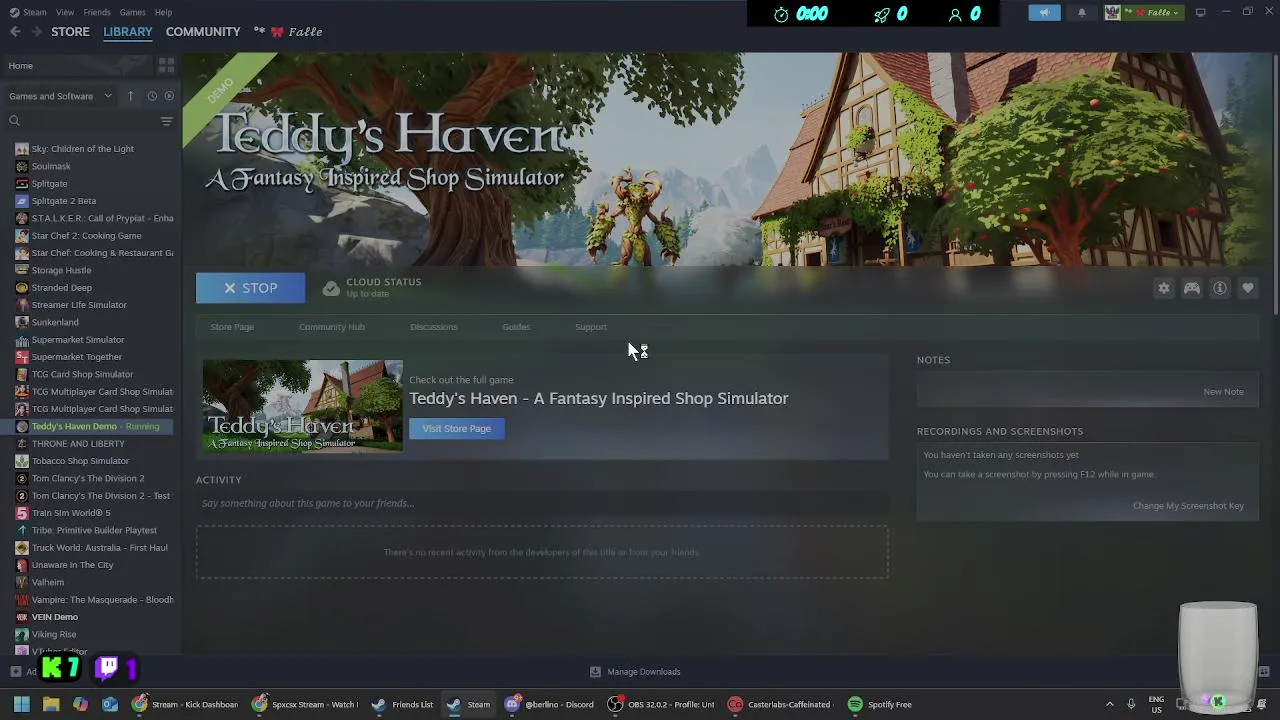Open the Store Page link
Viewport: 1280px width, 720px height.
click(x=232, y=327)
